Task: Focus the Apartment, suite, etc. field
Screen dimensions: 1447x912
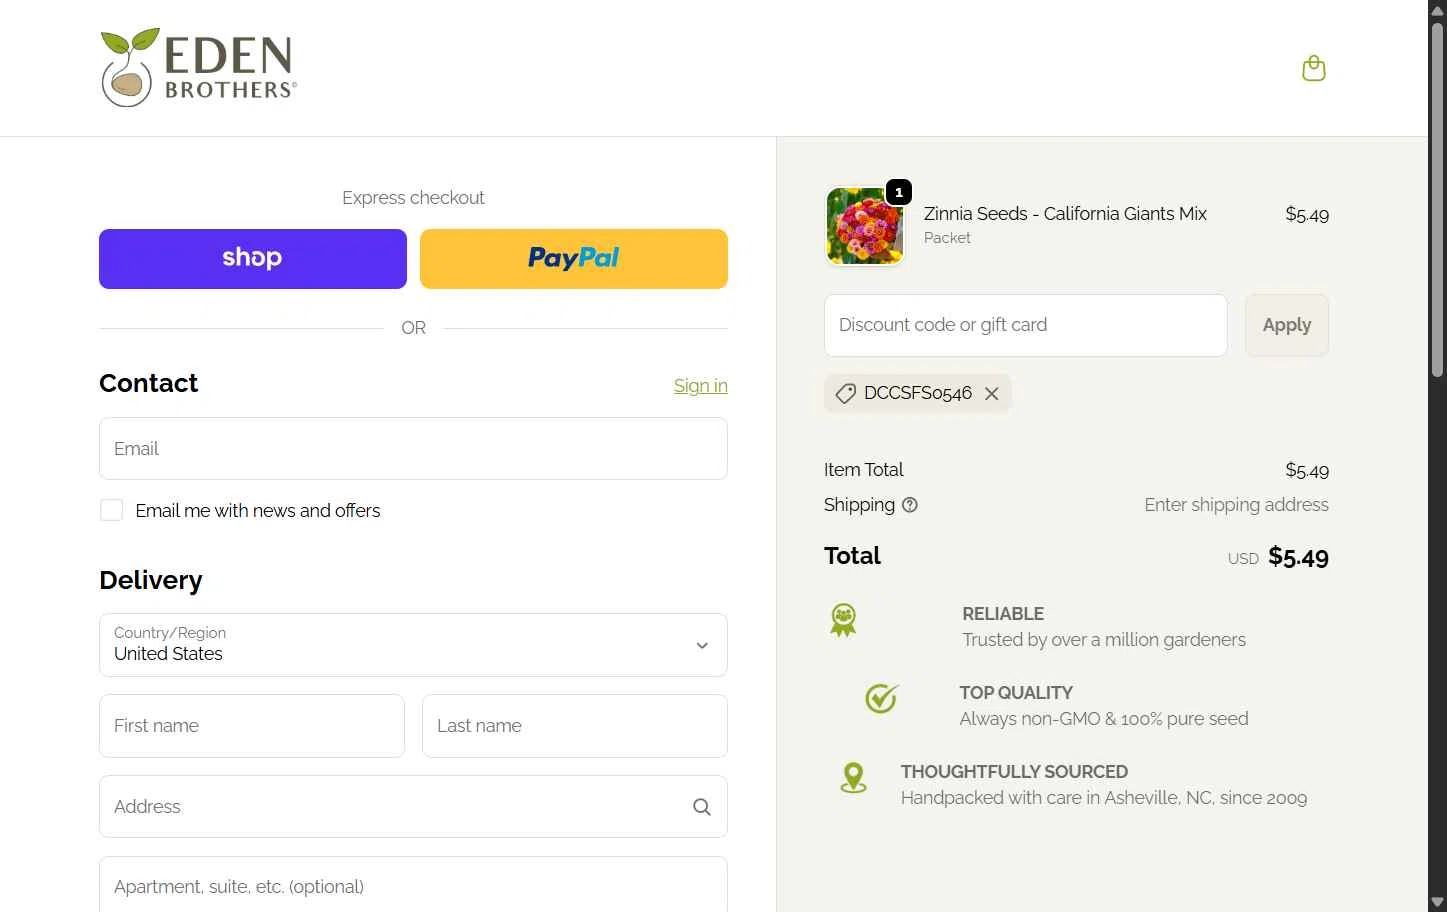Action: [x=413, y=885]
